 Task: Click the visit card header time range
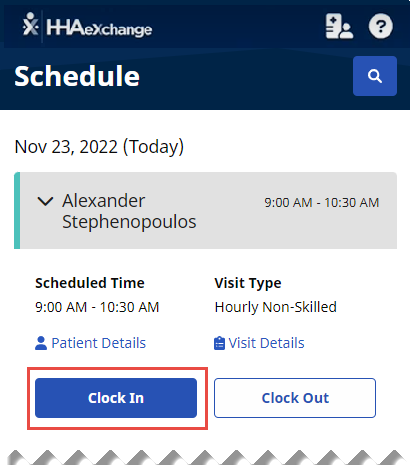[322, 202]
